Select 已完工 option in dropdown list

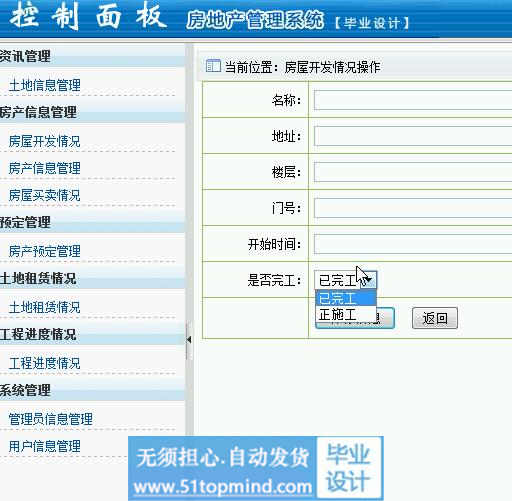tap(346, 298)
